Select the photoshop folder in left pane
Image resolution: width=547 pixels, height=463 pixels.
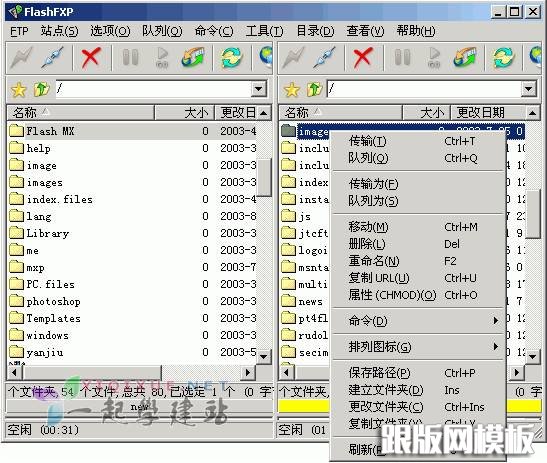[133, 301]
